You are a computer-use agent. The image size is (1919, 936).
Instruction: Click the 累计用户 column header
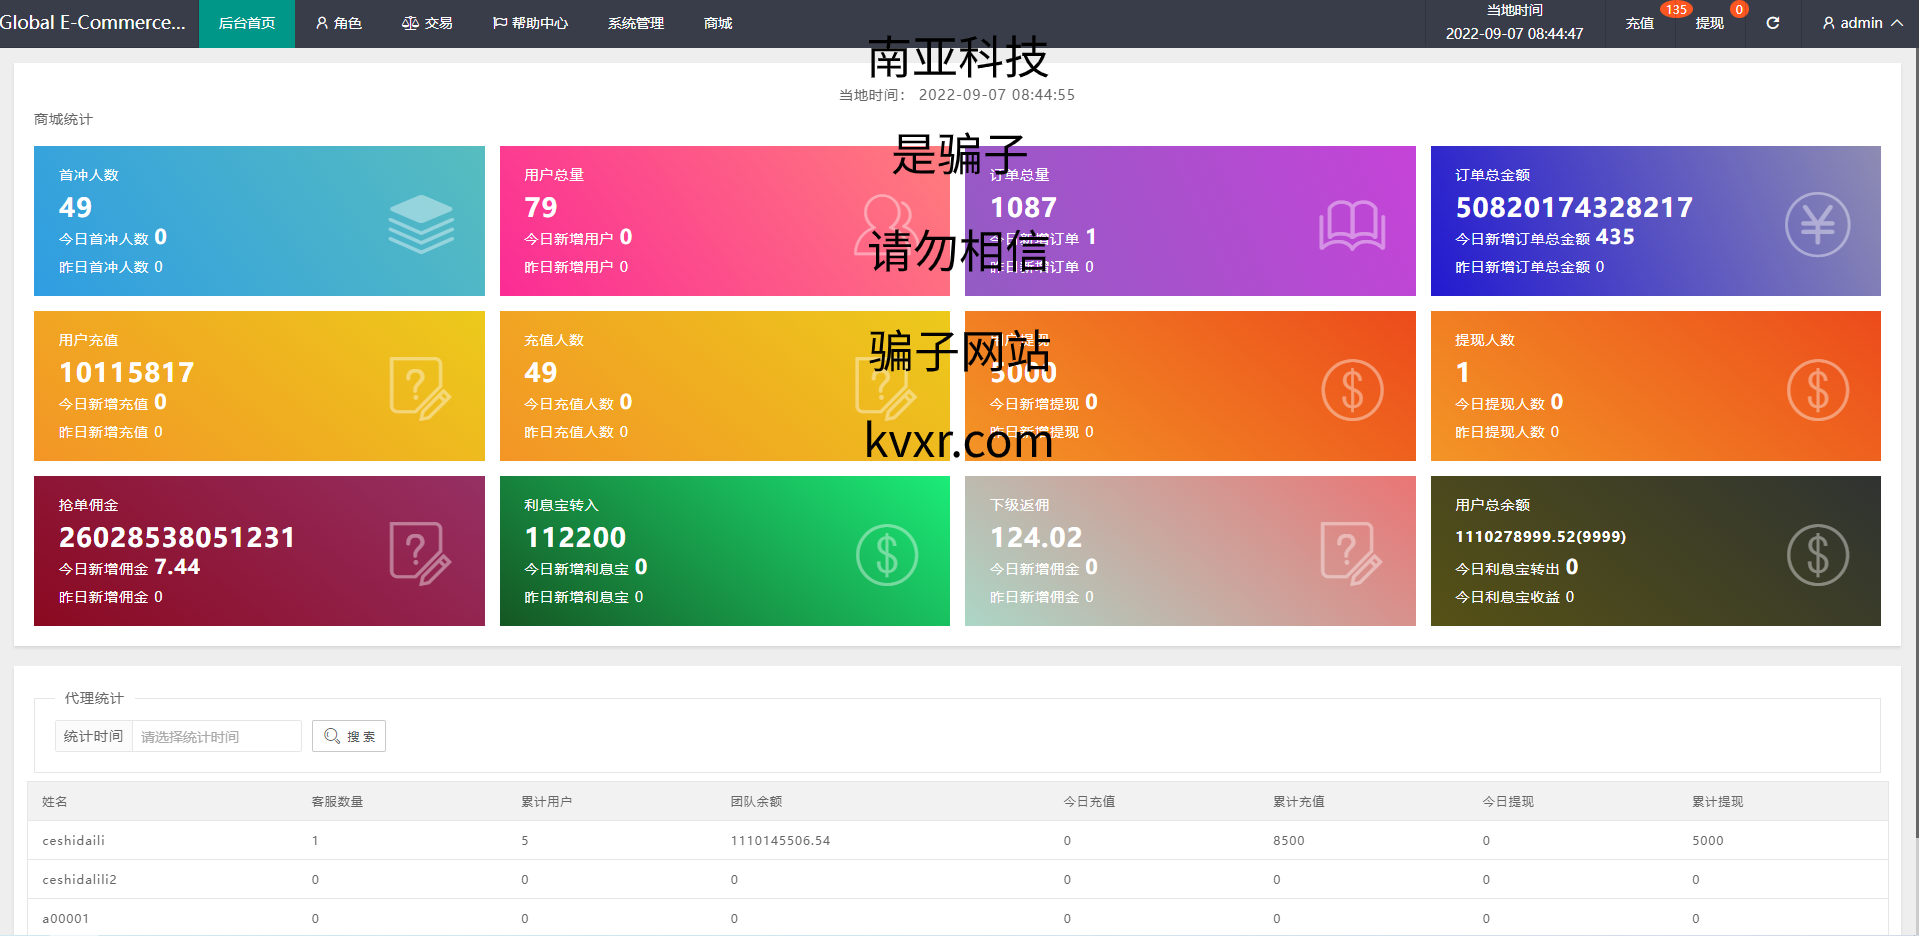coord(547,801)
